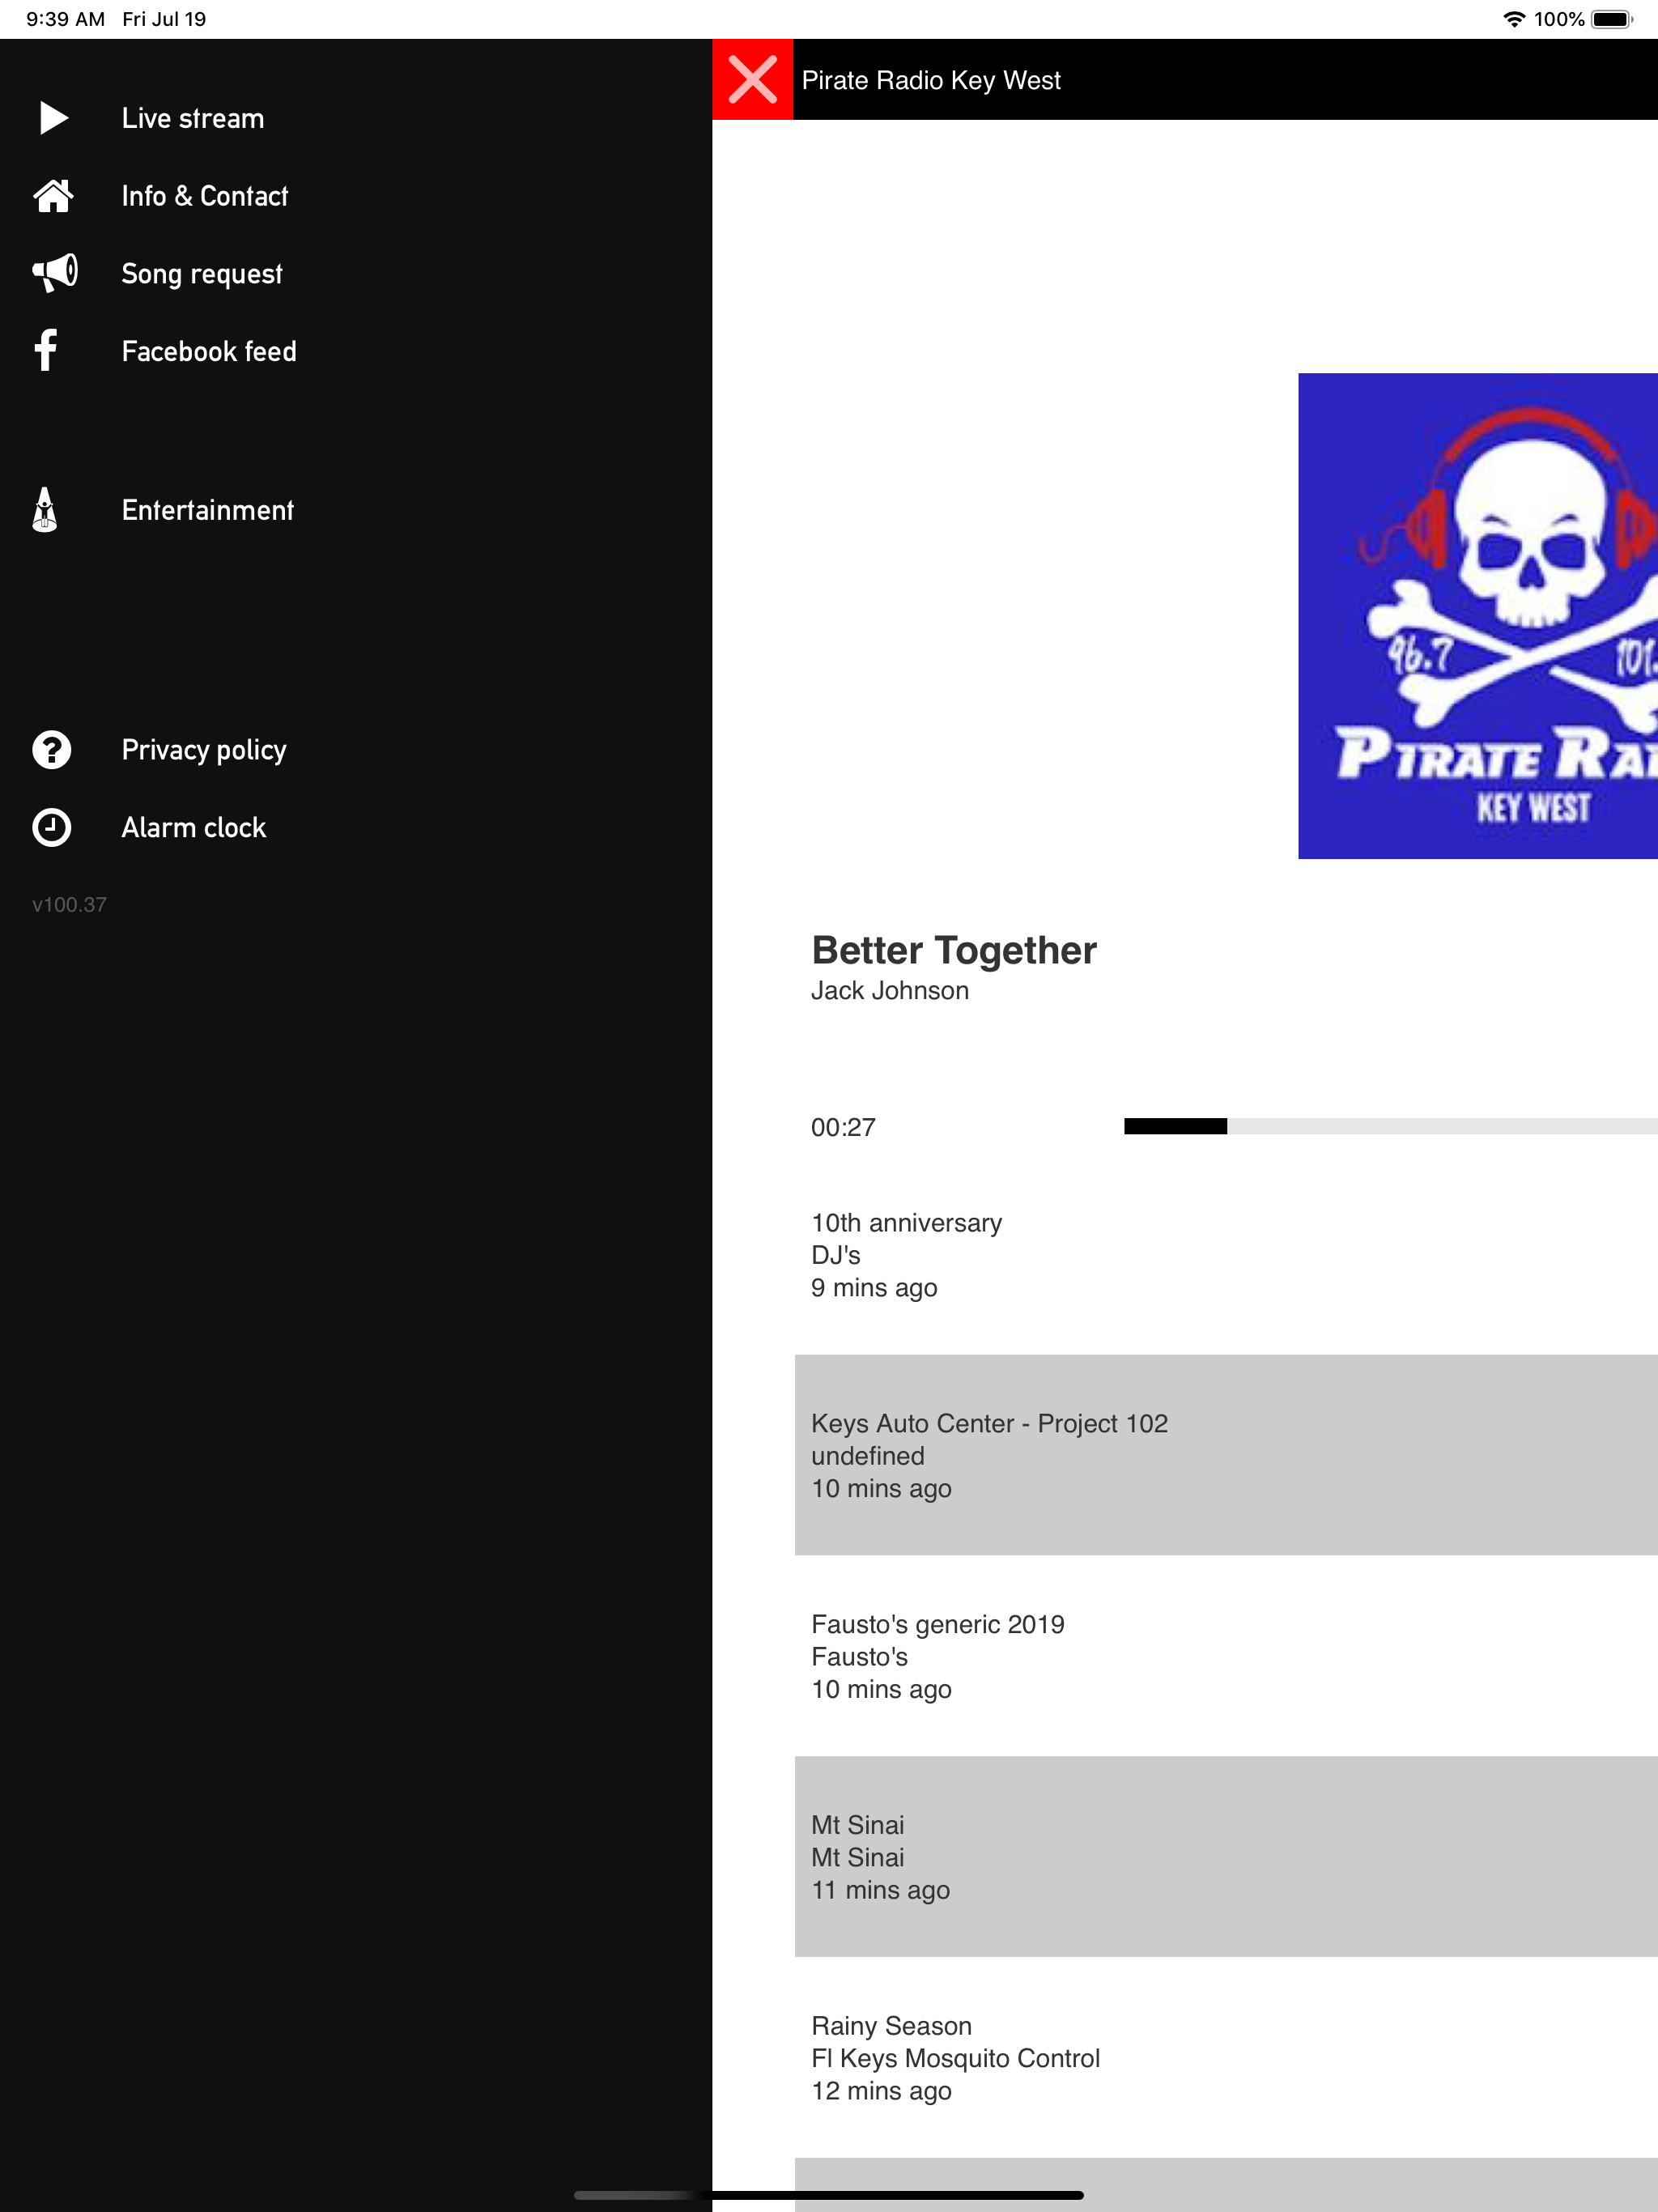Click the clock icon for Alarm clock
Screen dimensions: 1658x2212
[x=52, y=827]
